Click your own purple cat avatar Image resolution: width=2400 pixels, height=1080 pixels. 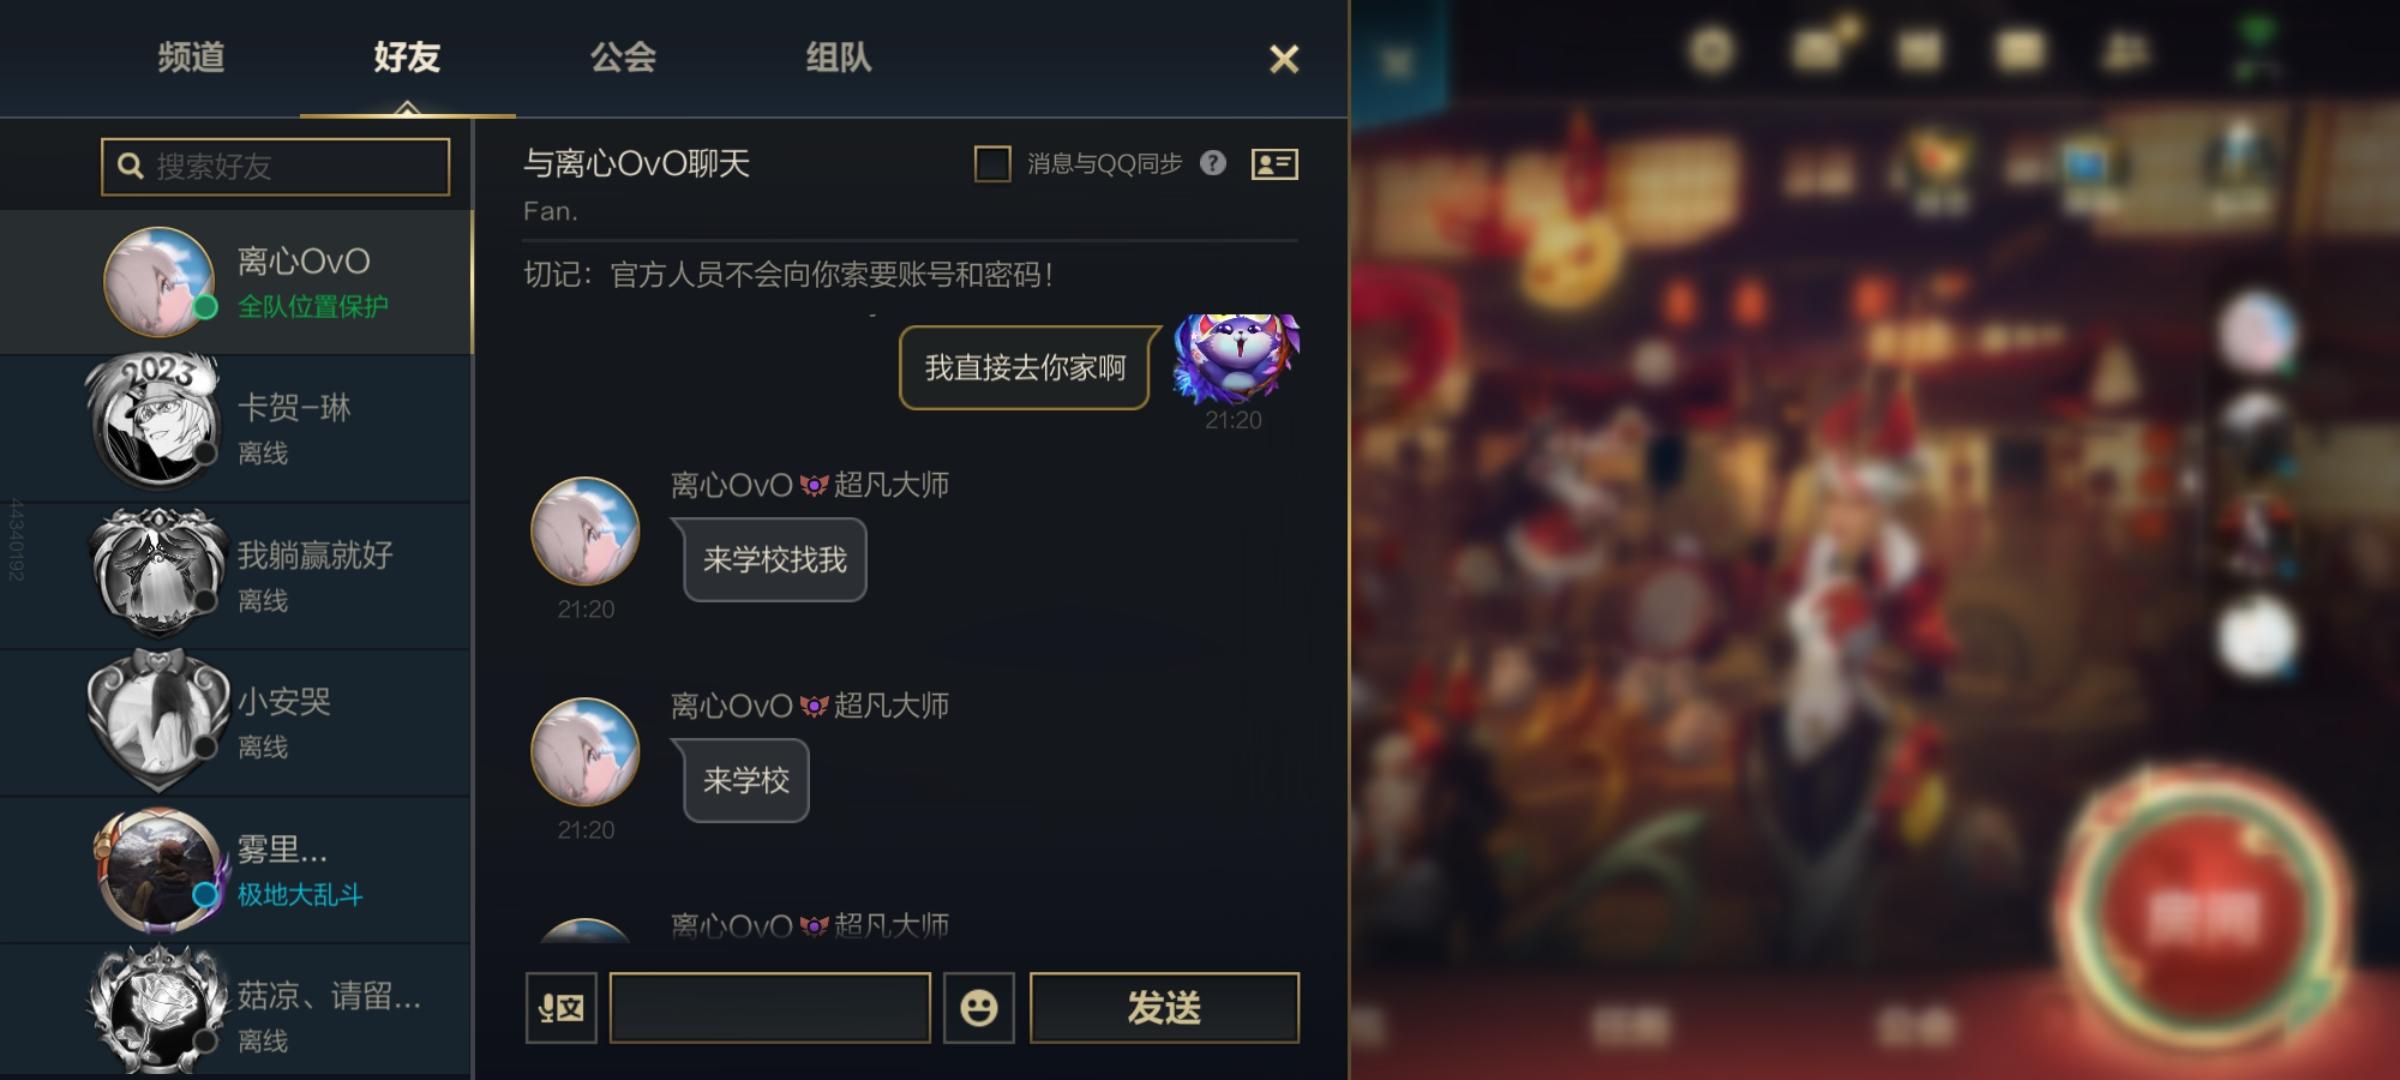[x=1236, y=358]
